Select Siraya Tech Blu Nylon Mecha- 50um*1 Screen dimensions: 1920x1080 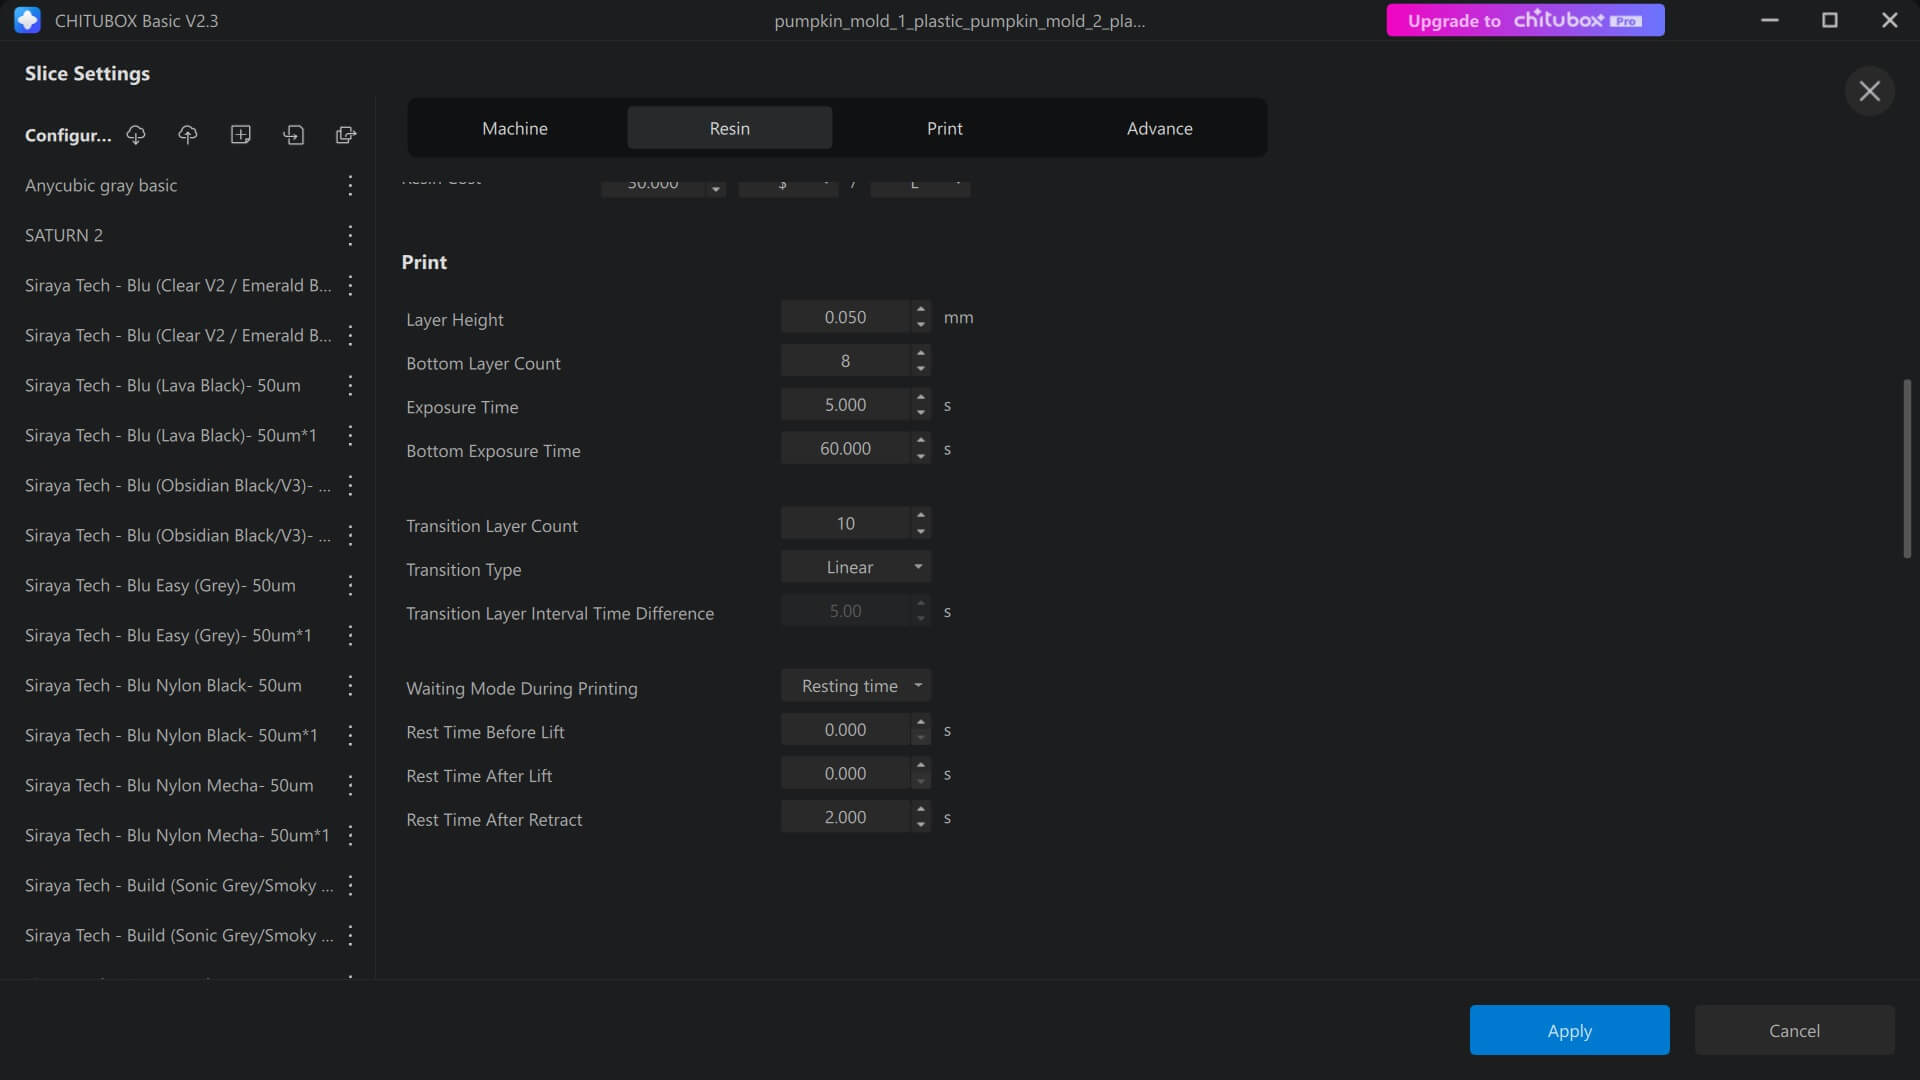click(x=177, y=835)
